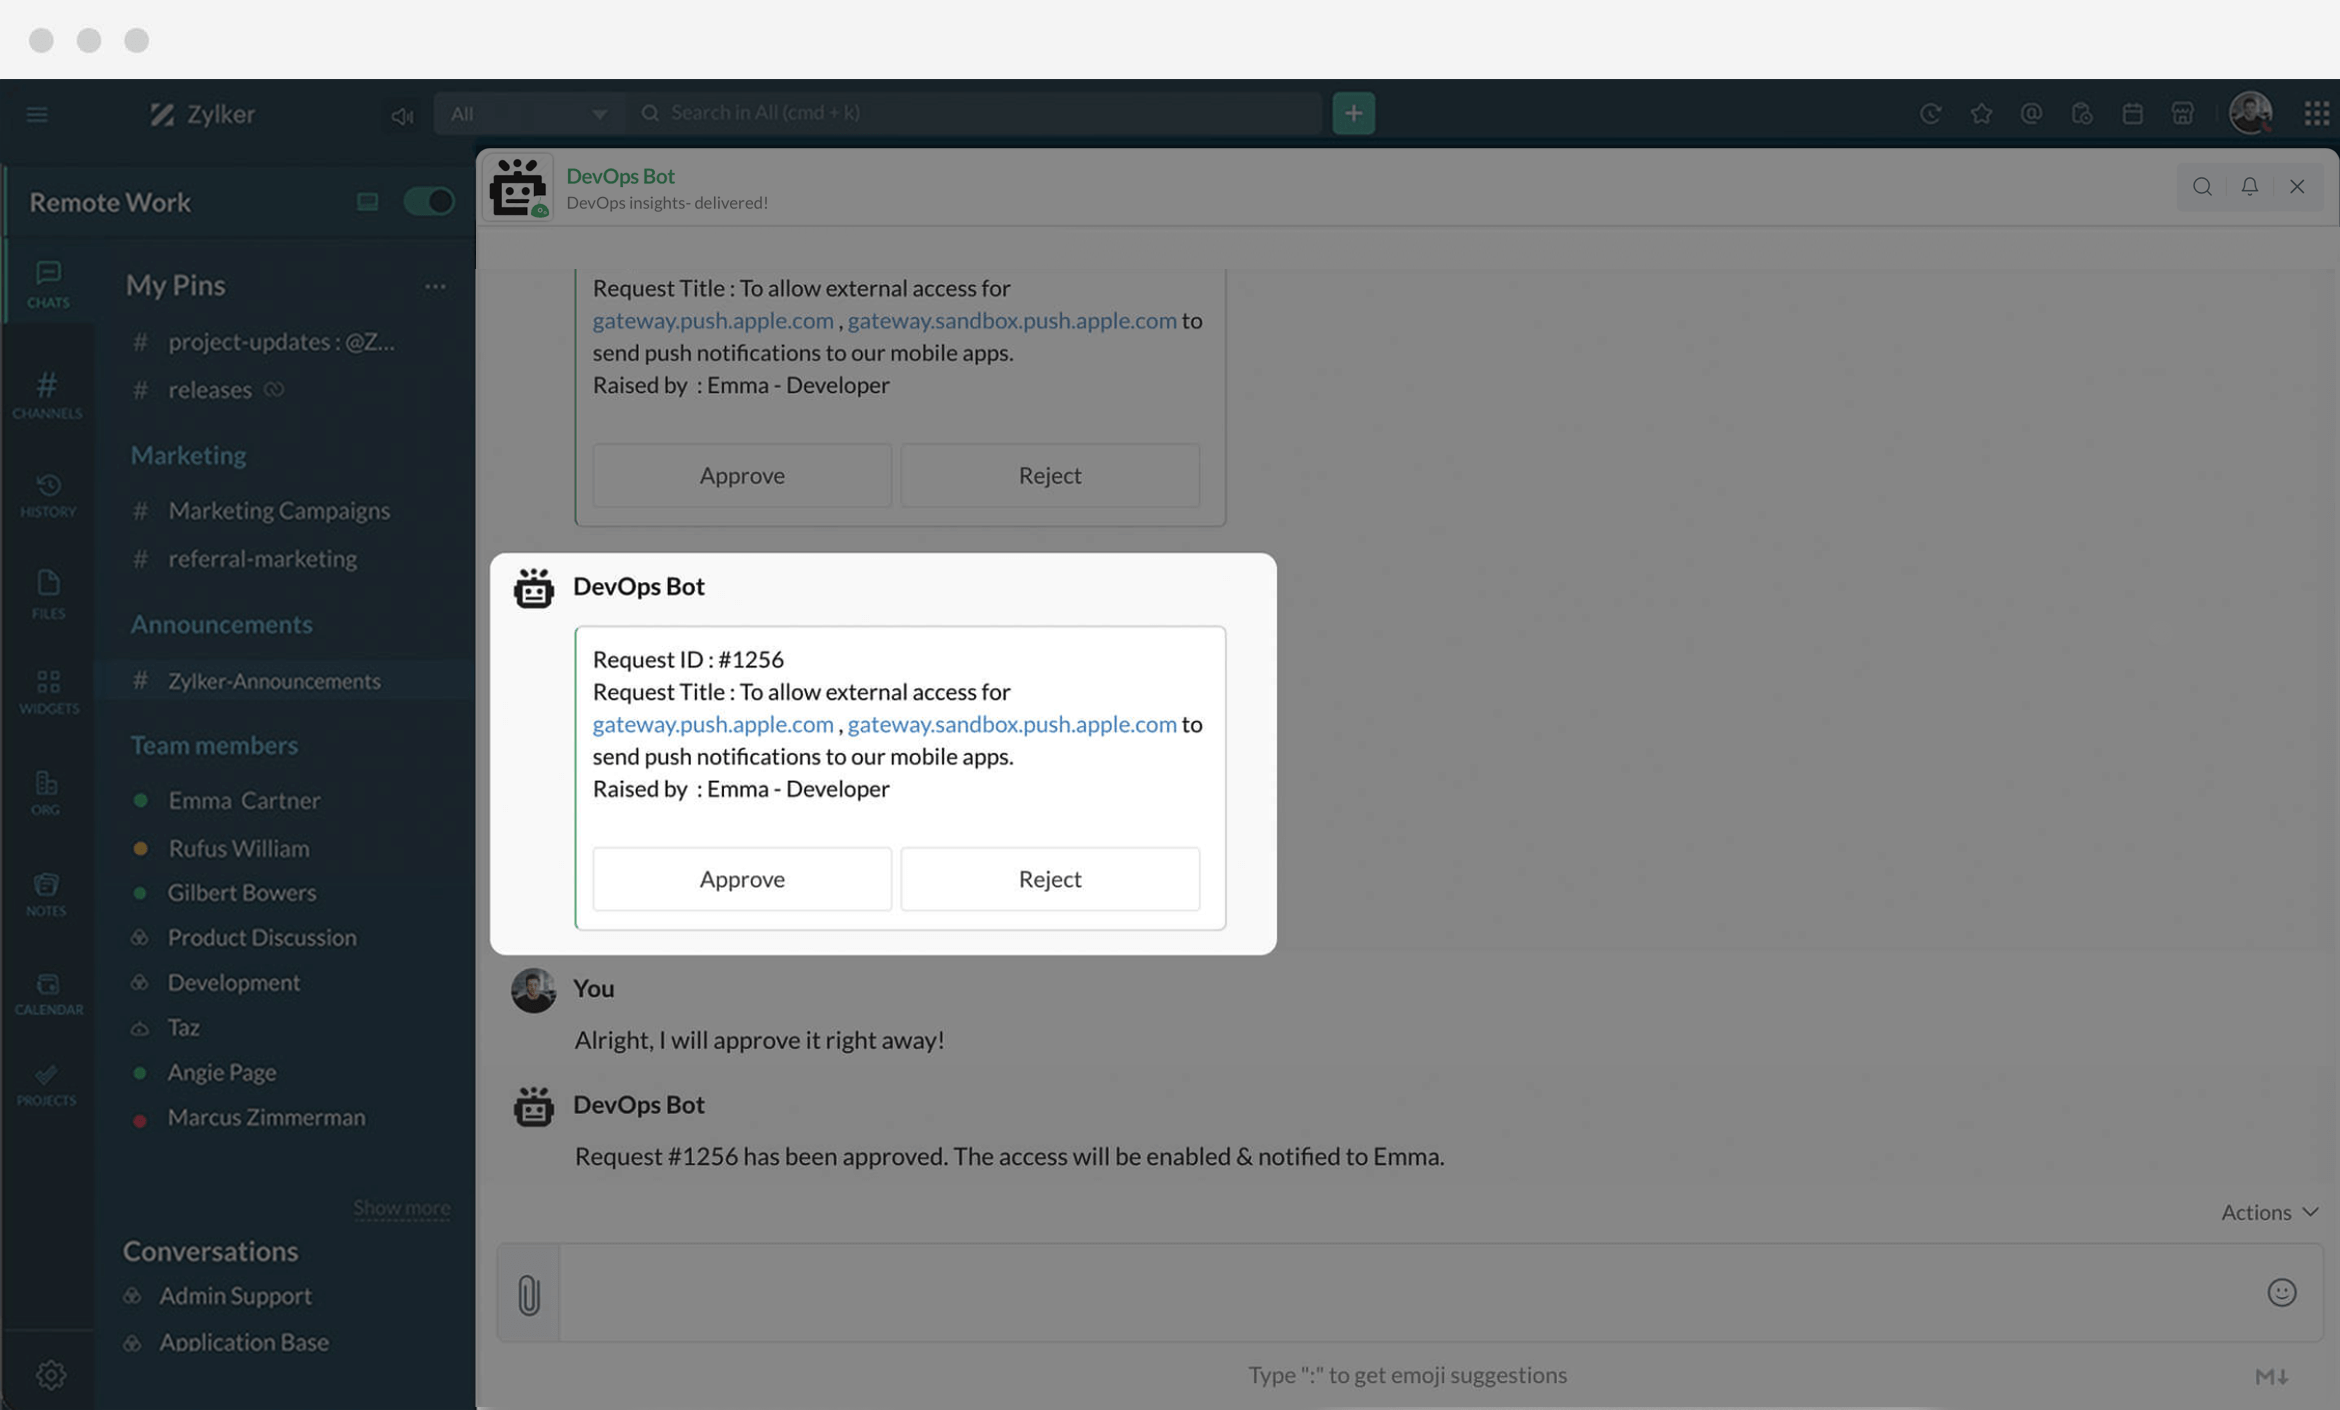Click the search icon in chat header
The width and height of the screenshot is (2340, 1410).
[x=2201, y=187]
